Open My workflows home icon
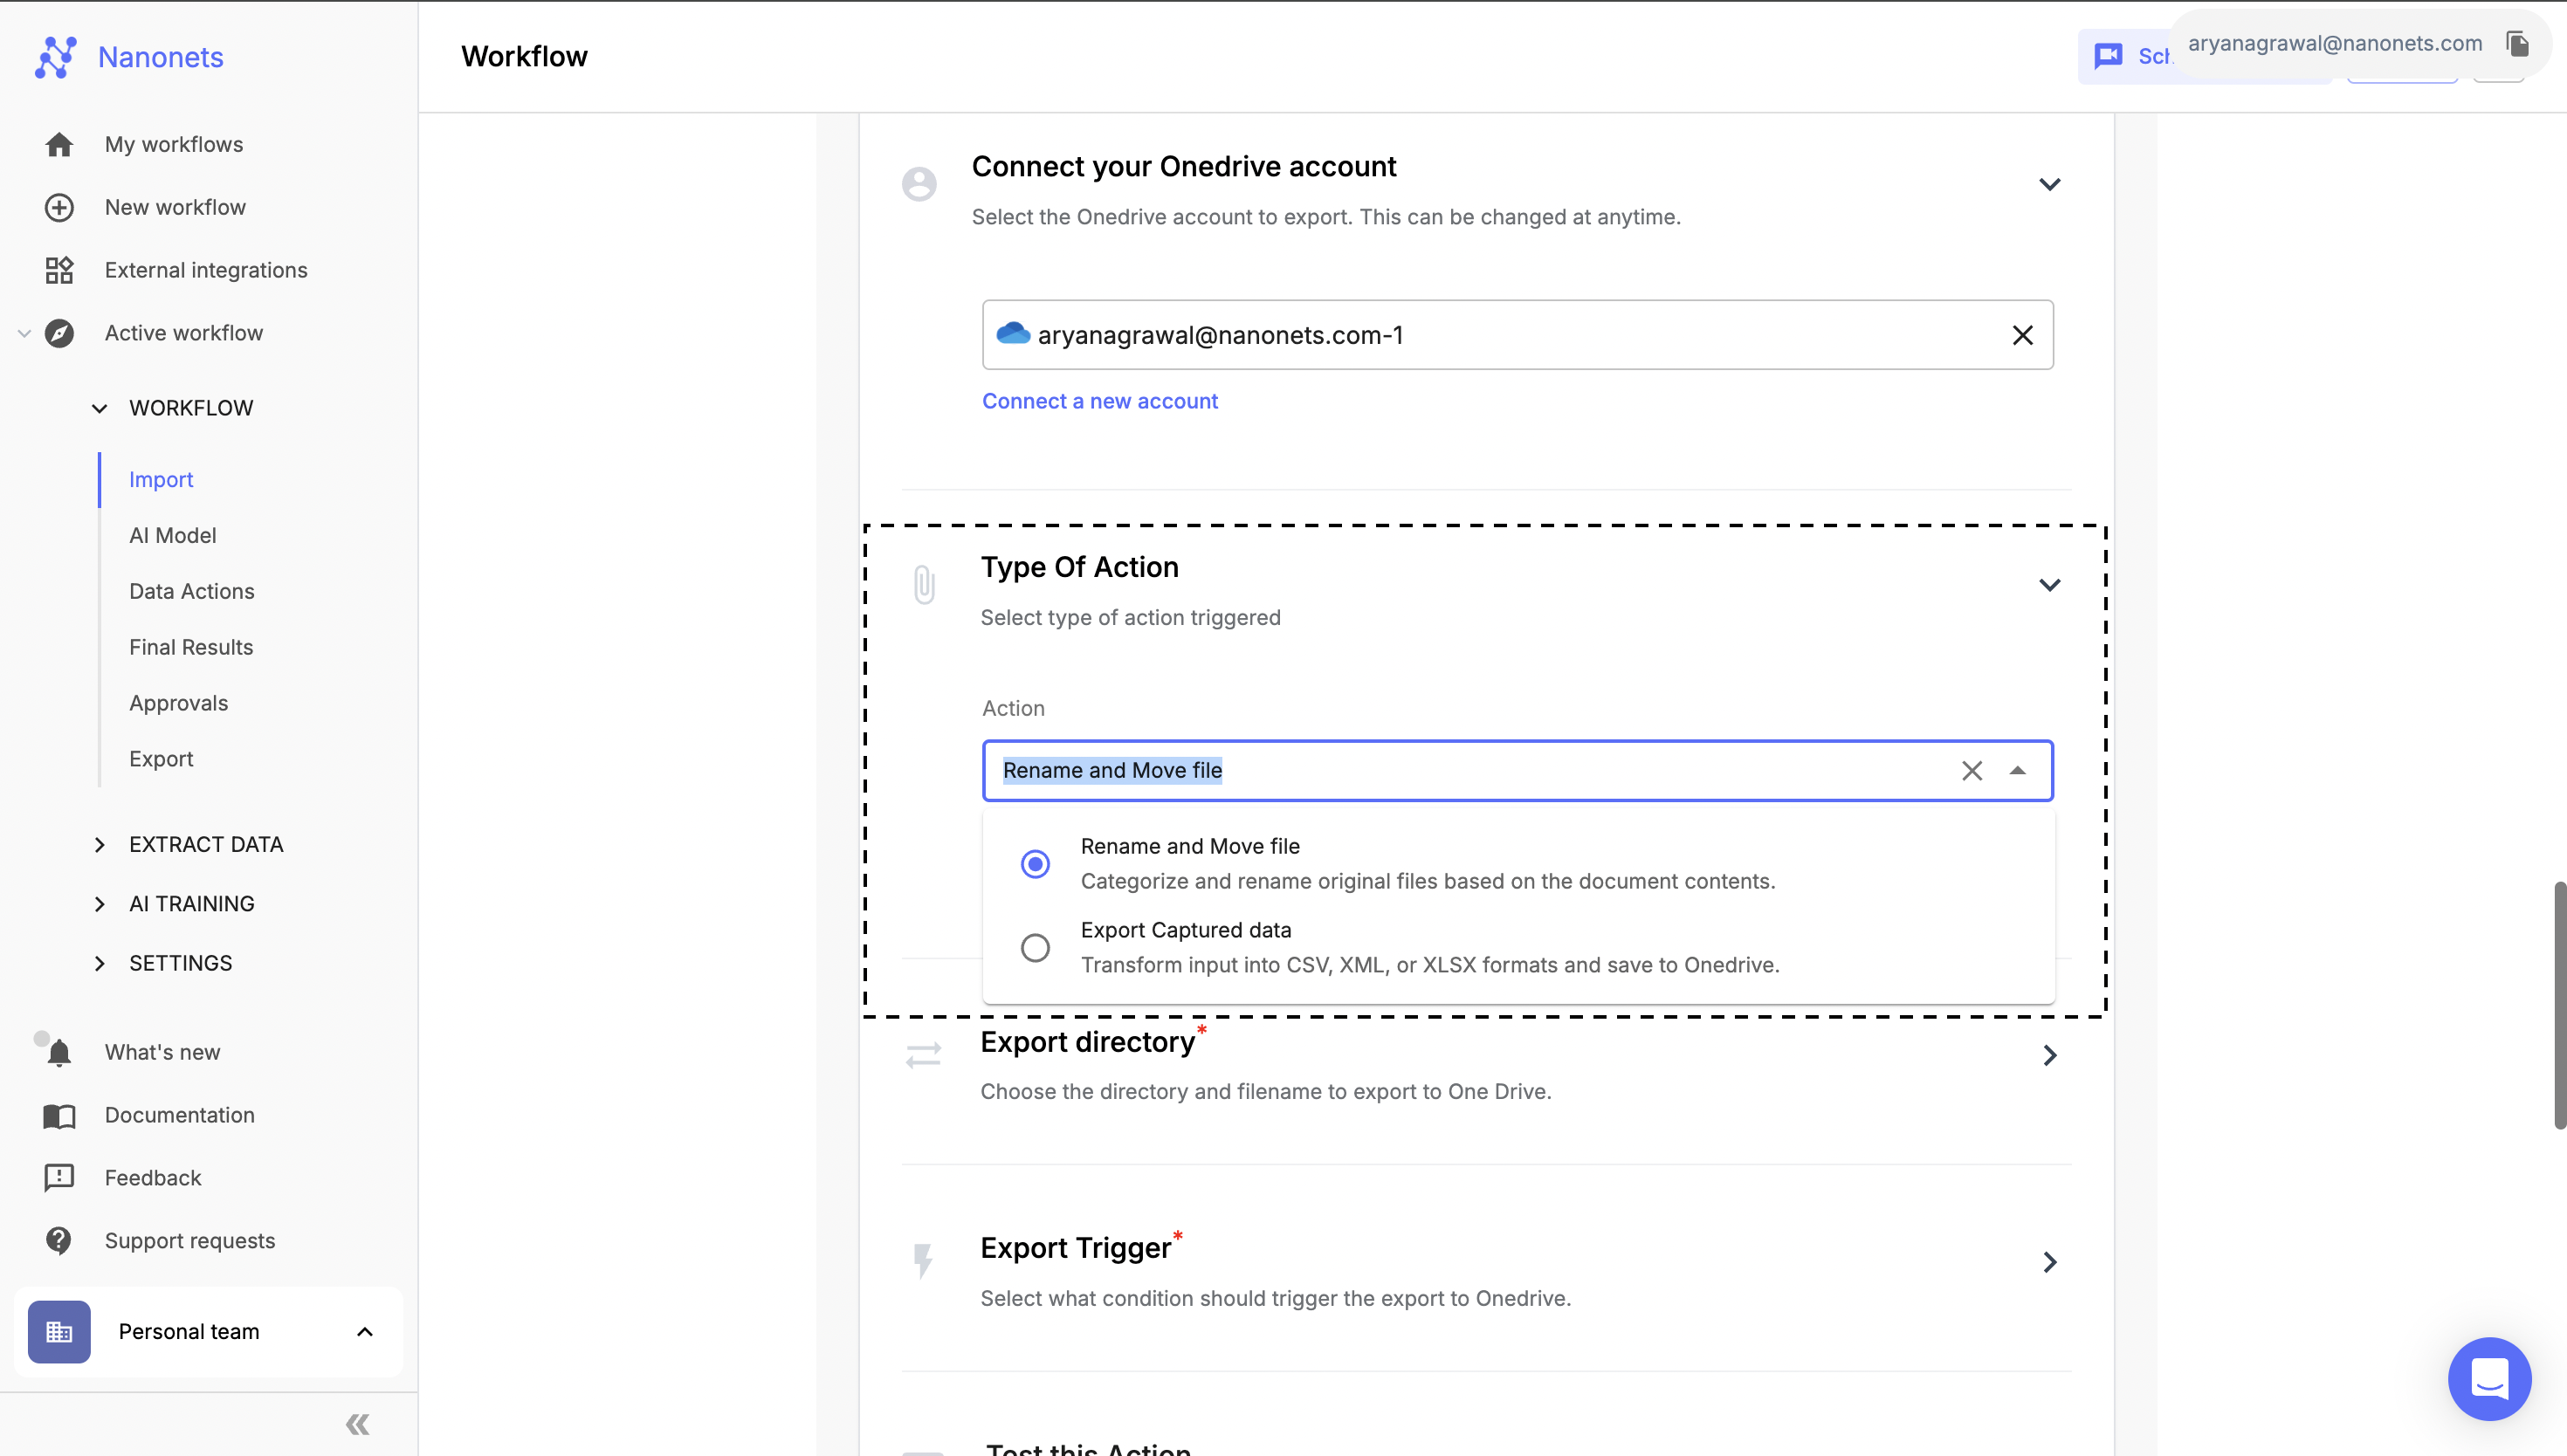The image size is (2567, 1456). pos(59,144)
